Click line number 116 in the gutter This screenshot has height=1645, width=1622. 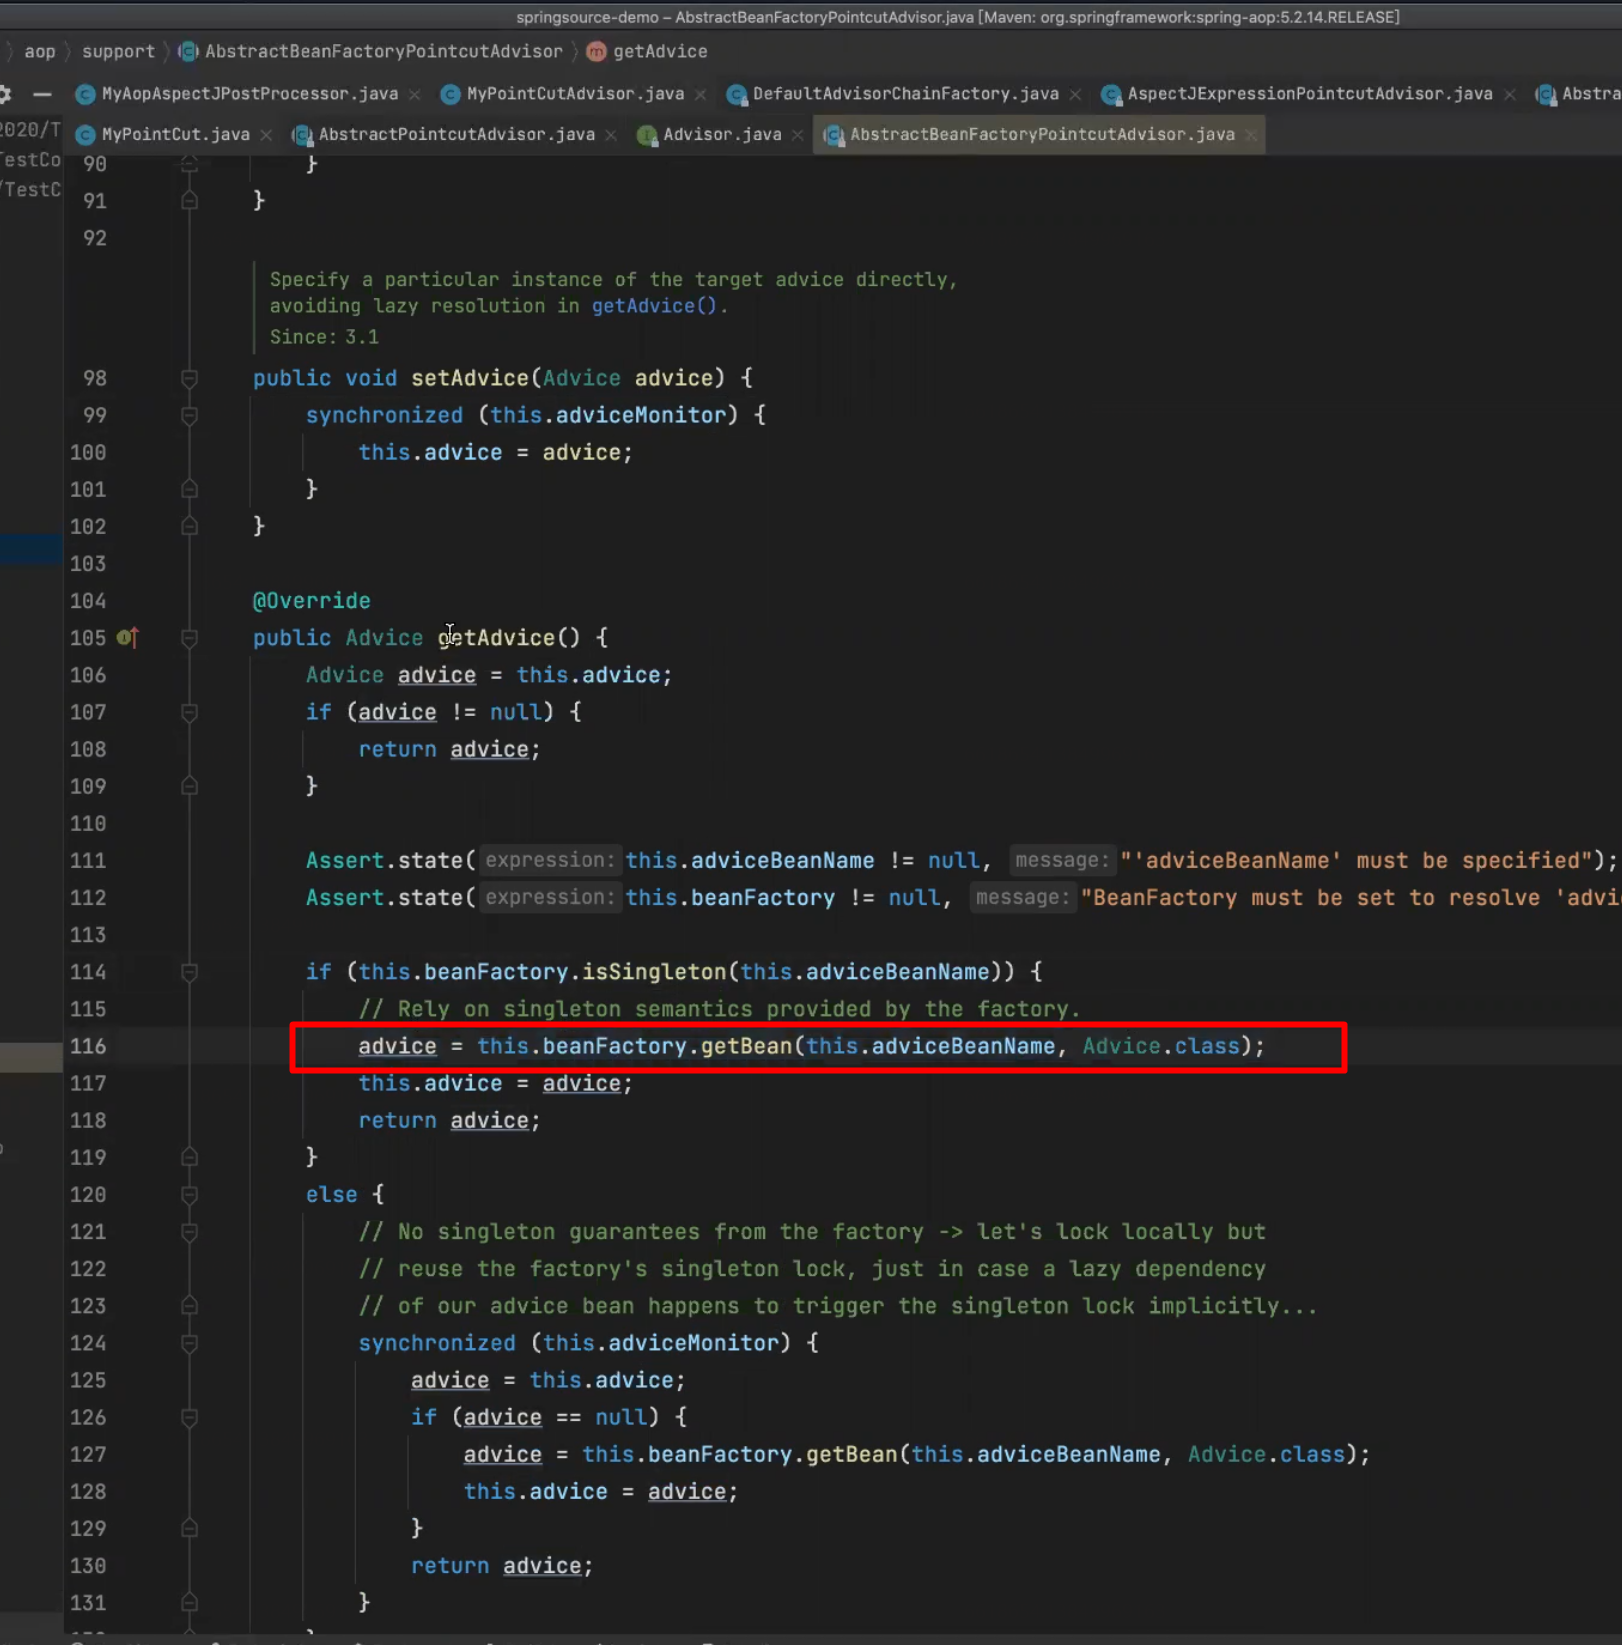coord(88,1046)
